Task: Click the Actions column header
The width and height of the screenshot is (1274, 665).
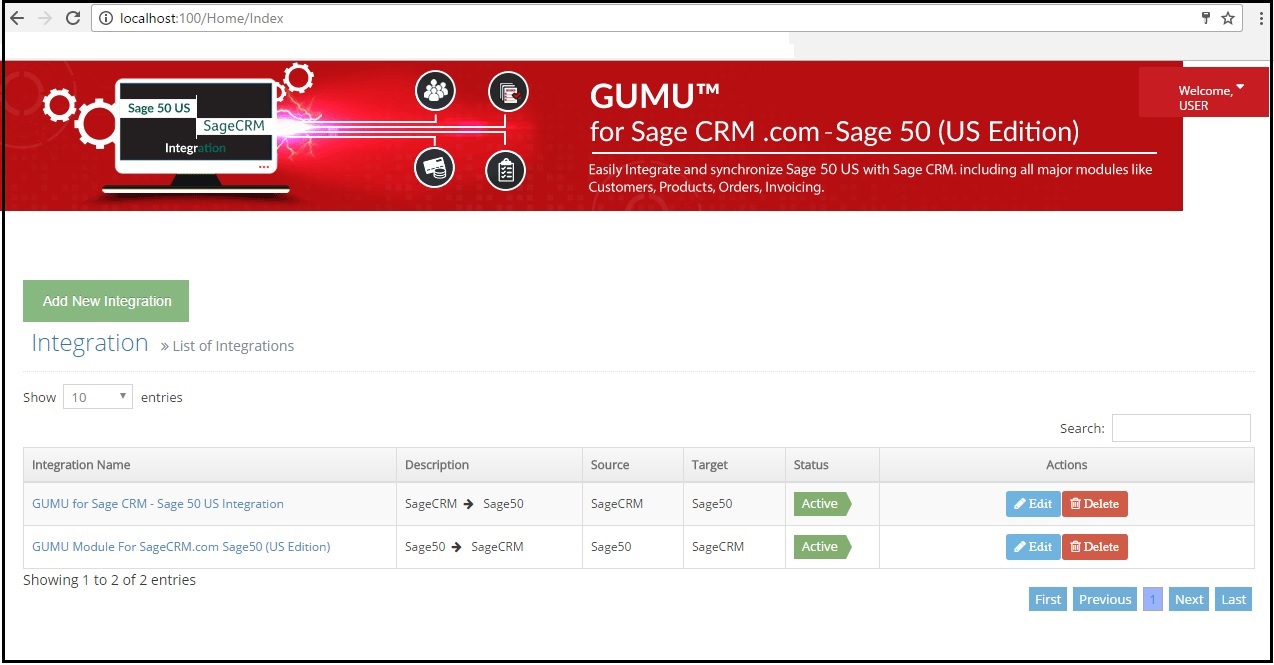Action: [1067, 465]
